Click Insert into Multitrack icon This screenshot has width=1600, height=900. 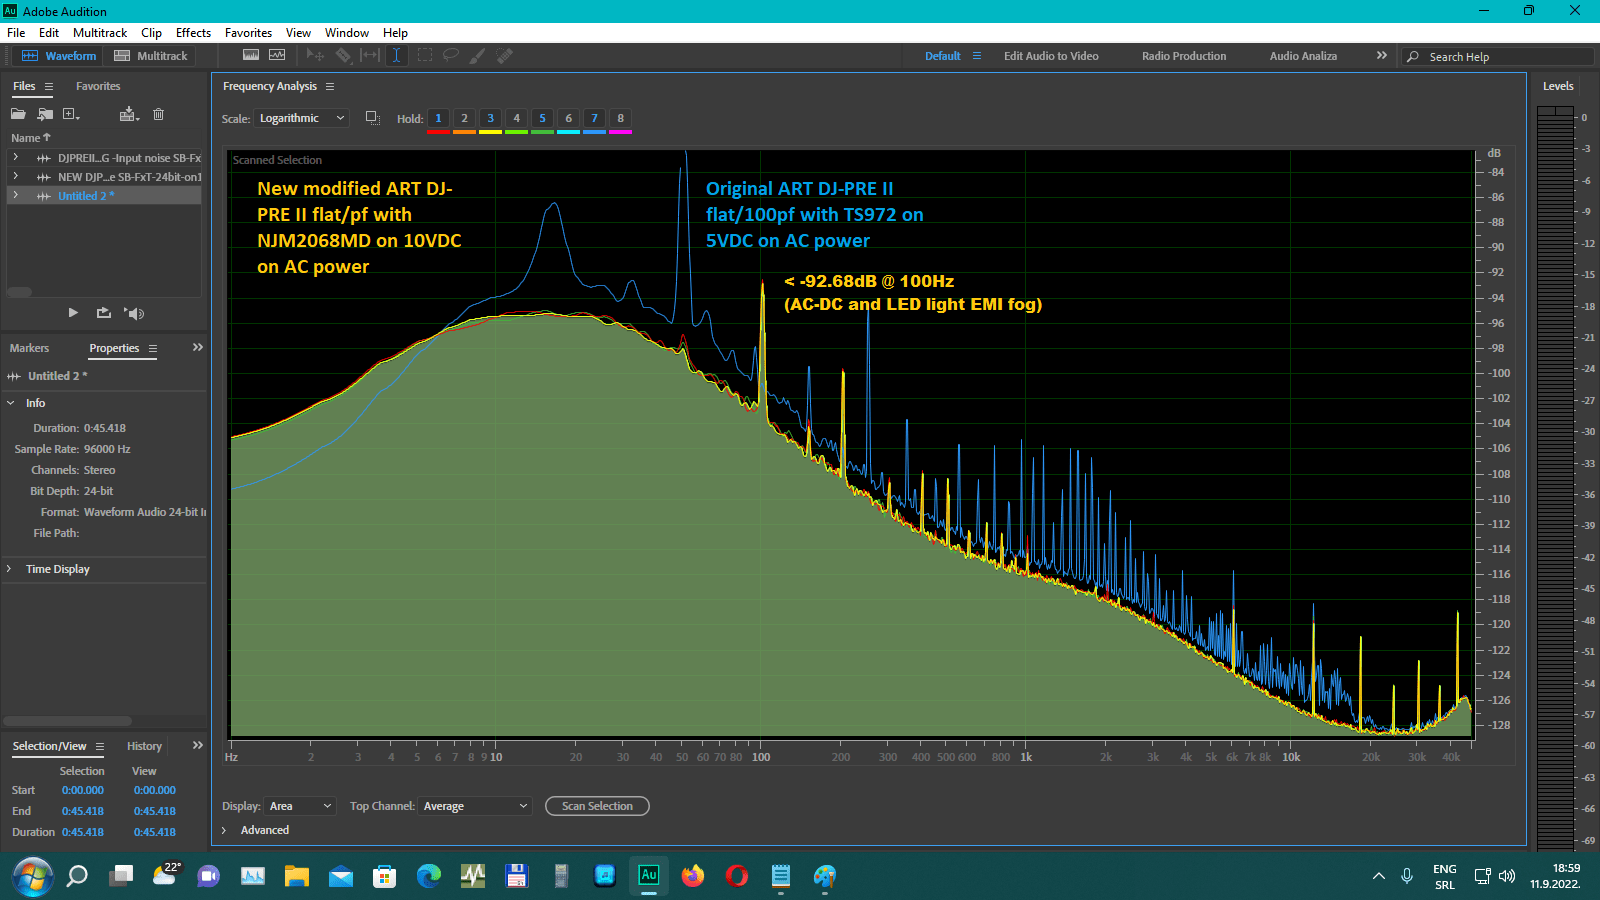tap(128, 114)
